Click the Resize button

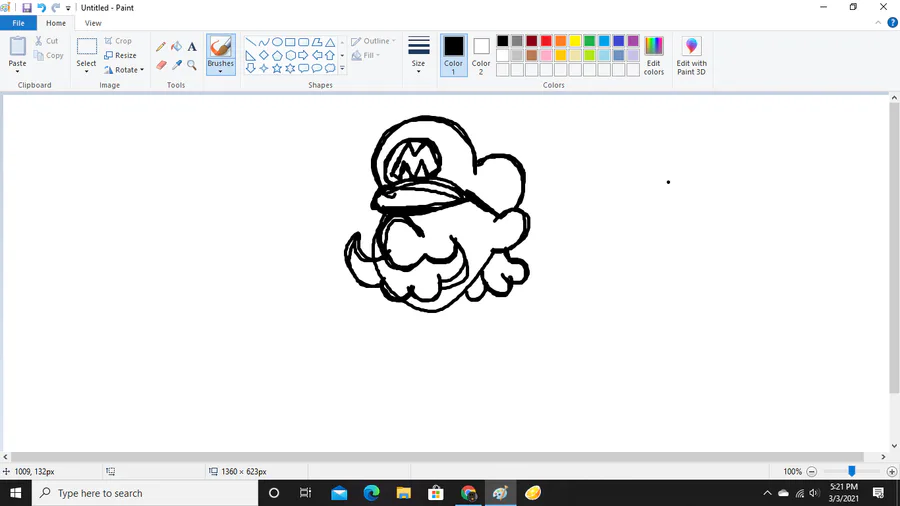tap(121, 56)
